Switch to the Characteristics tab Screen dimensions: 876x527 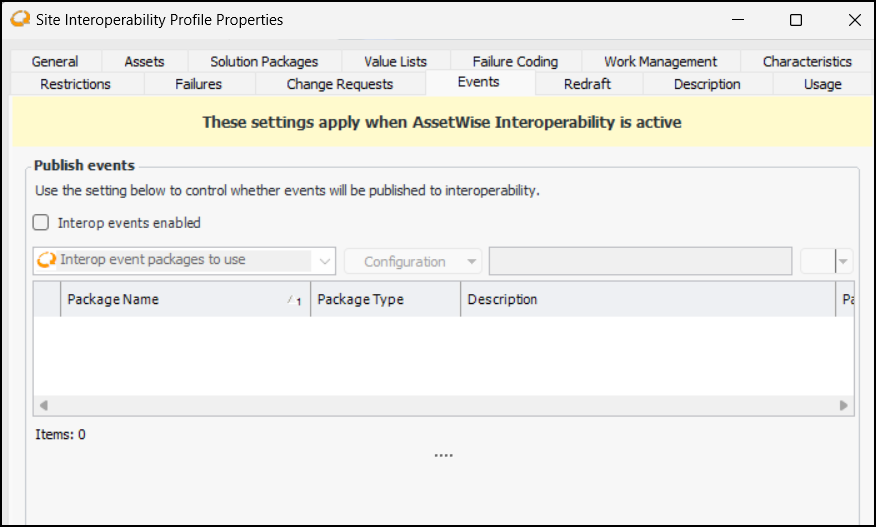(x=807, y=61)
